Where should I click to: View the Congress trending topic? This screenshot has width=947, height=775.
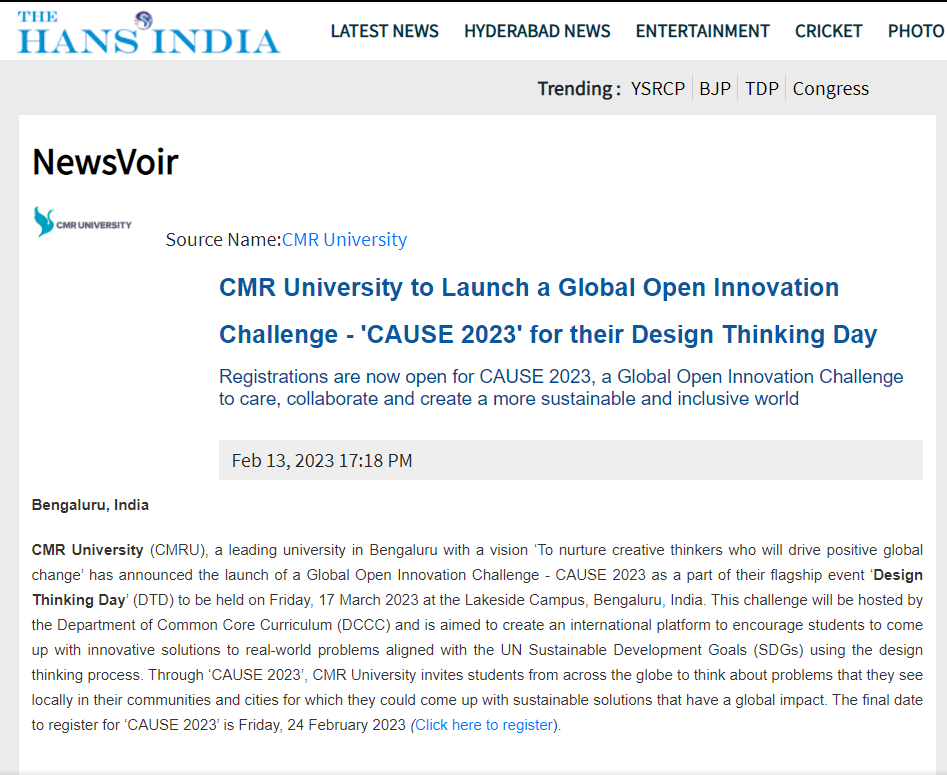(x=830, y=89)
